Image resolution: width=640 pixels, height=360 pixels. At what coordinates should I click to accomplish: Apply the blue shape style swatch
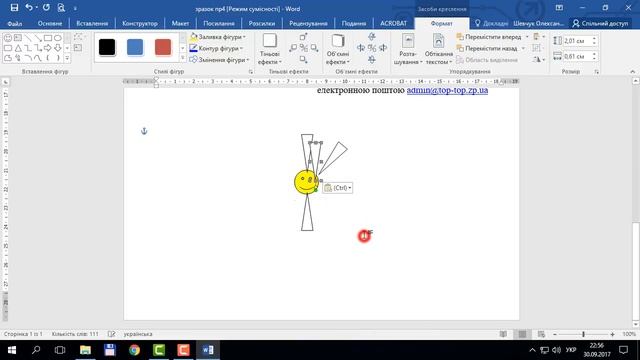pos(135,47)
